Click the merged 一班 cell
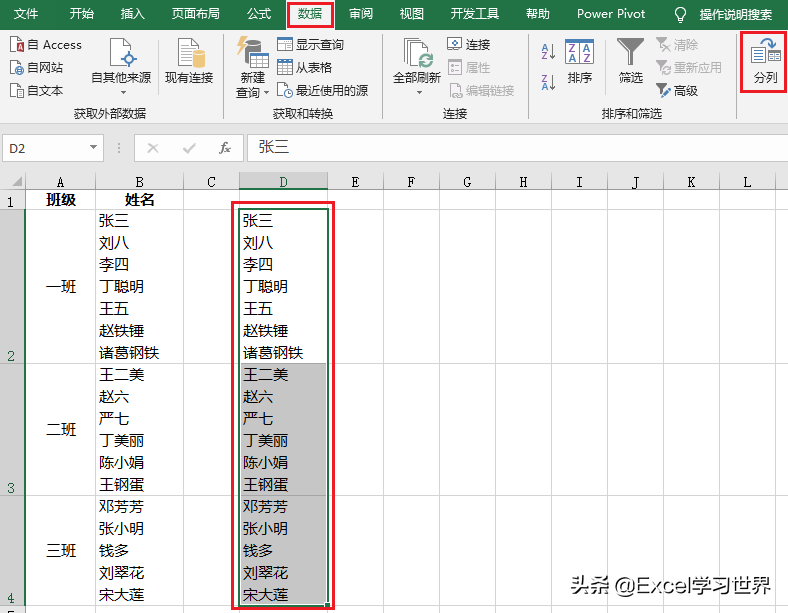788x613 pixels. click(x=60, y=287)
